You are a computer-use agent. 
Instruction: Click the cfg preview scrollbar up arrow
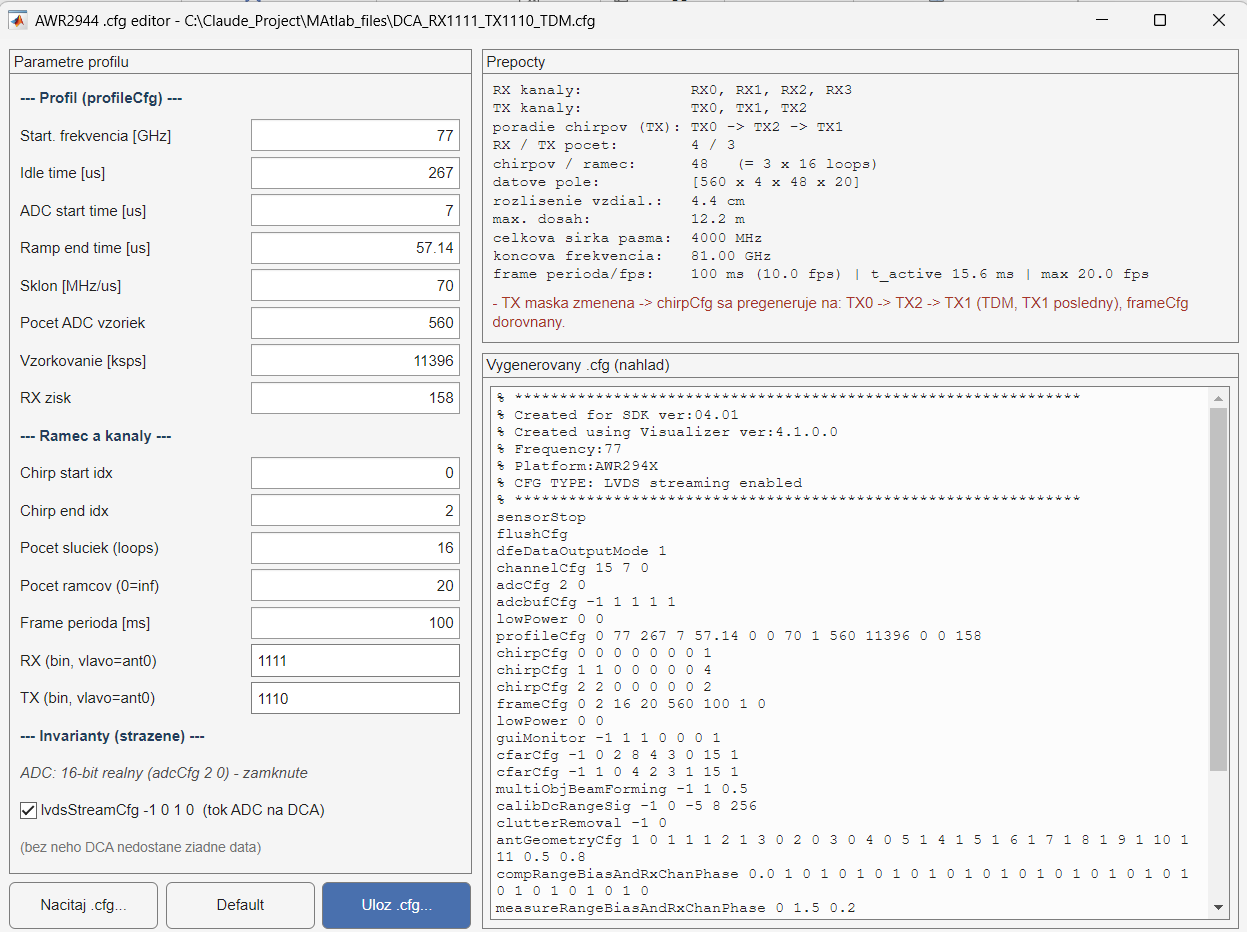click(1218, 398)
